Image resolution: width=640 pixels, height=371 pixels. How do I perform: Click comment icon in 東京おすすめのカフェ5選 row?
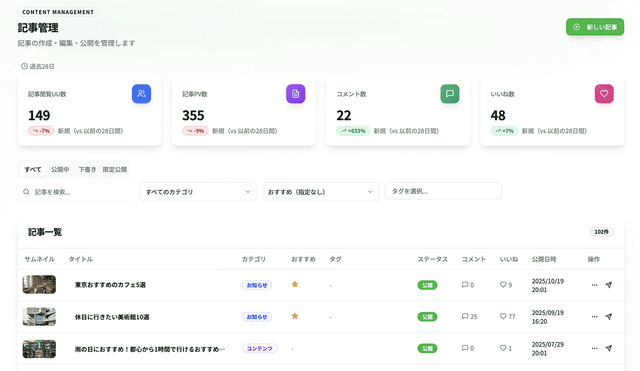point(465,284)
